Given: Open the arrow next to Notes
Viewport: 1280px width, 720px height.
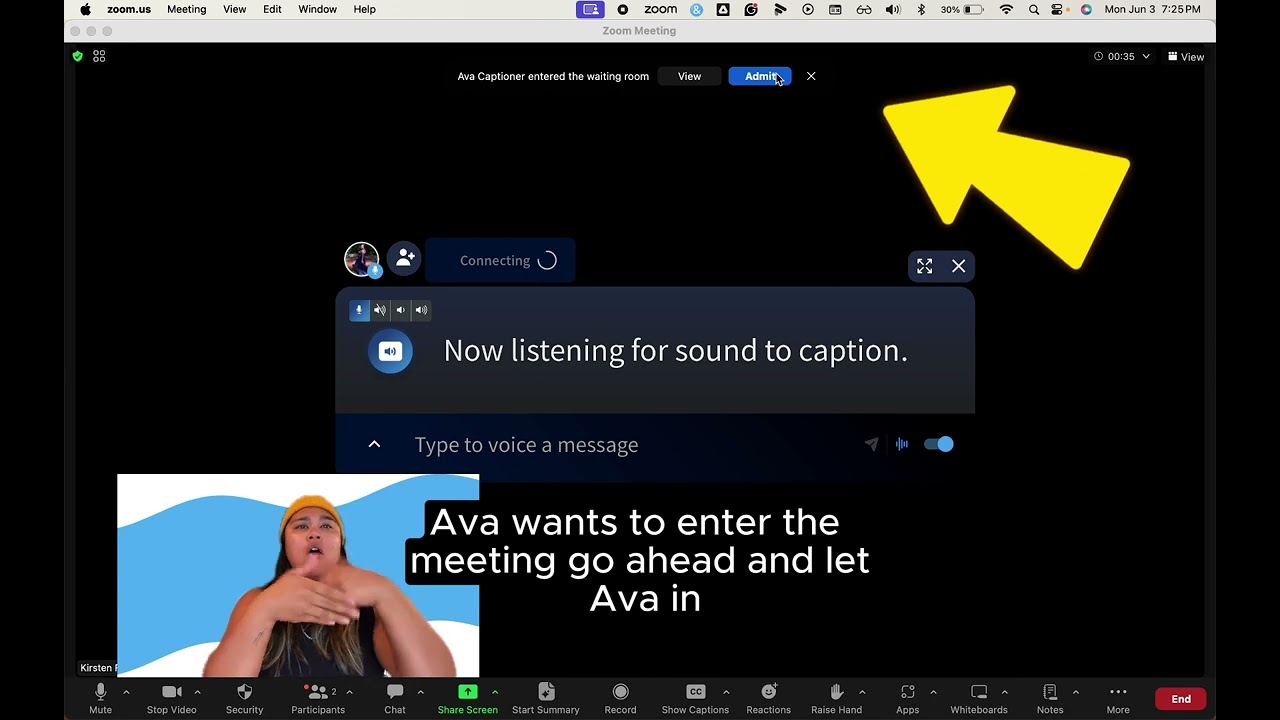Looking at the screenshot, I should pyautogui.click(x=1076, y=692).
